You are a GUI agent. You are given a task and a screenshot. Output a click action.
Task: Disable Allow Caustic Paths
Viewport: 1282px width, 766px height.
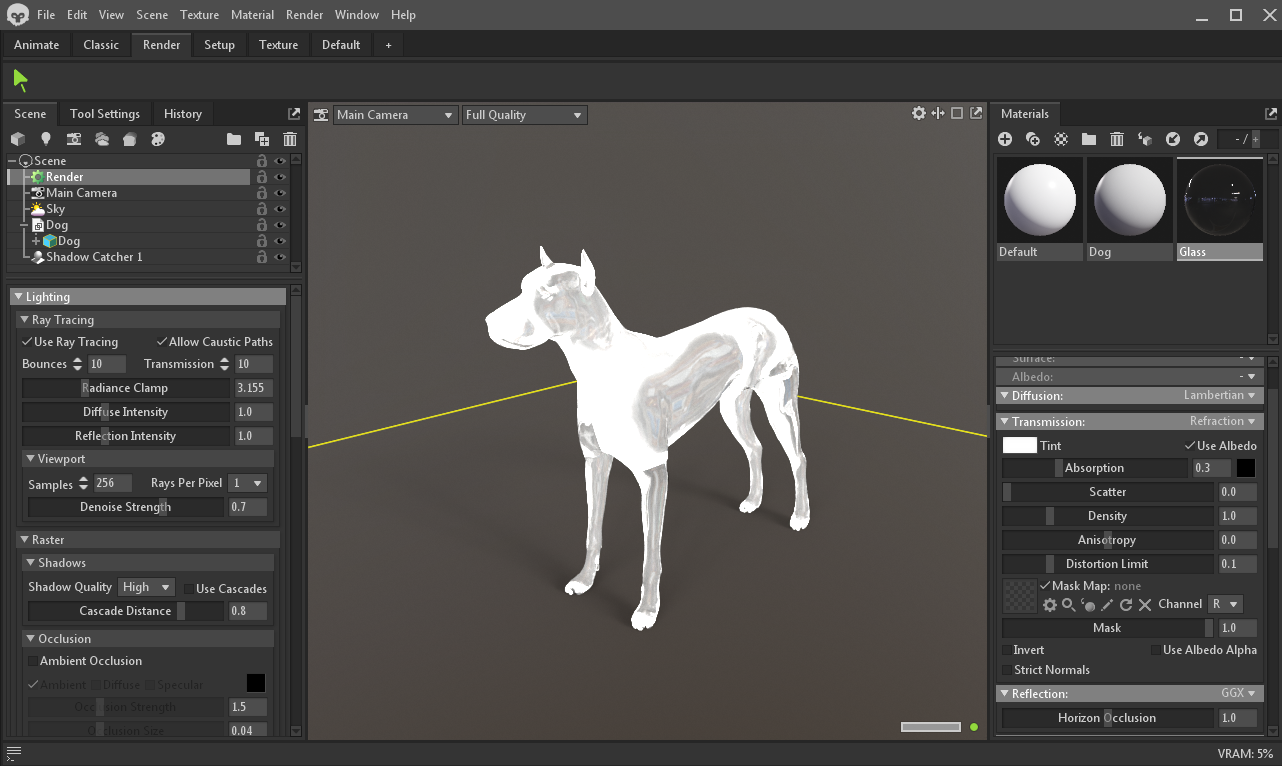coord(162,342)
